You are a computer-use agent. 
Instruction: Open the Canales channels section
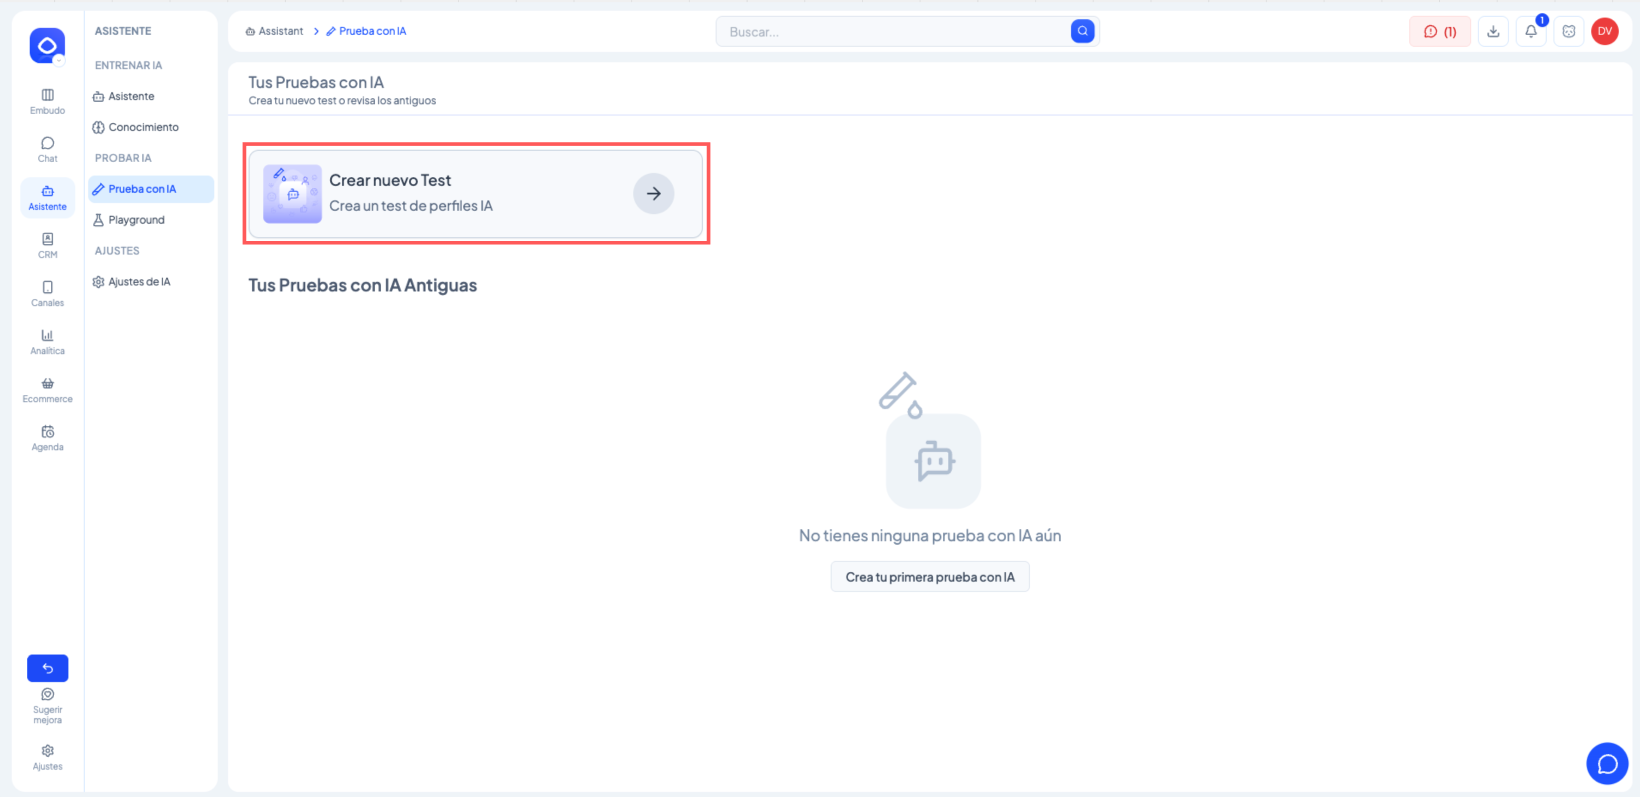click(x=47, y=293)
